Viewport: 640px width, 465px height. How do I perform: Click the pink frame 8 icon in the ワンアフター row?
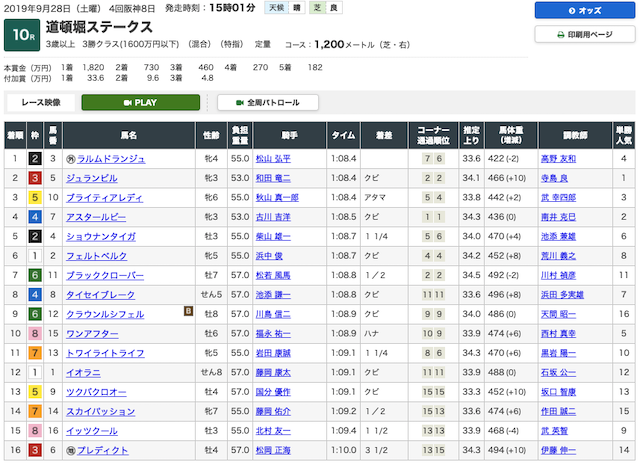point(35,334)
